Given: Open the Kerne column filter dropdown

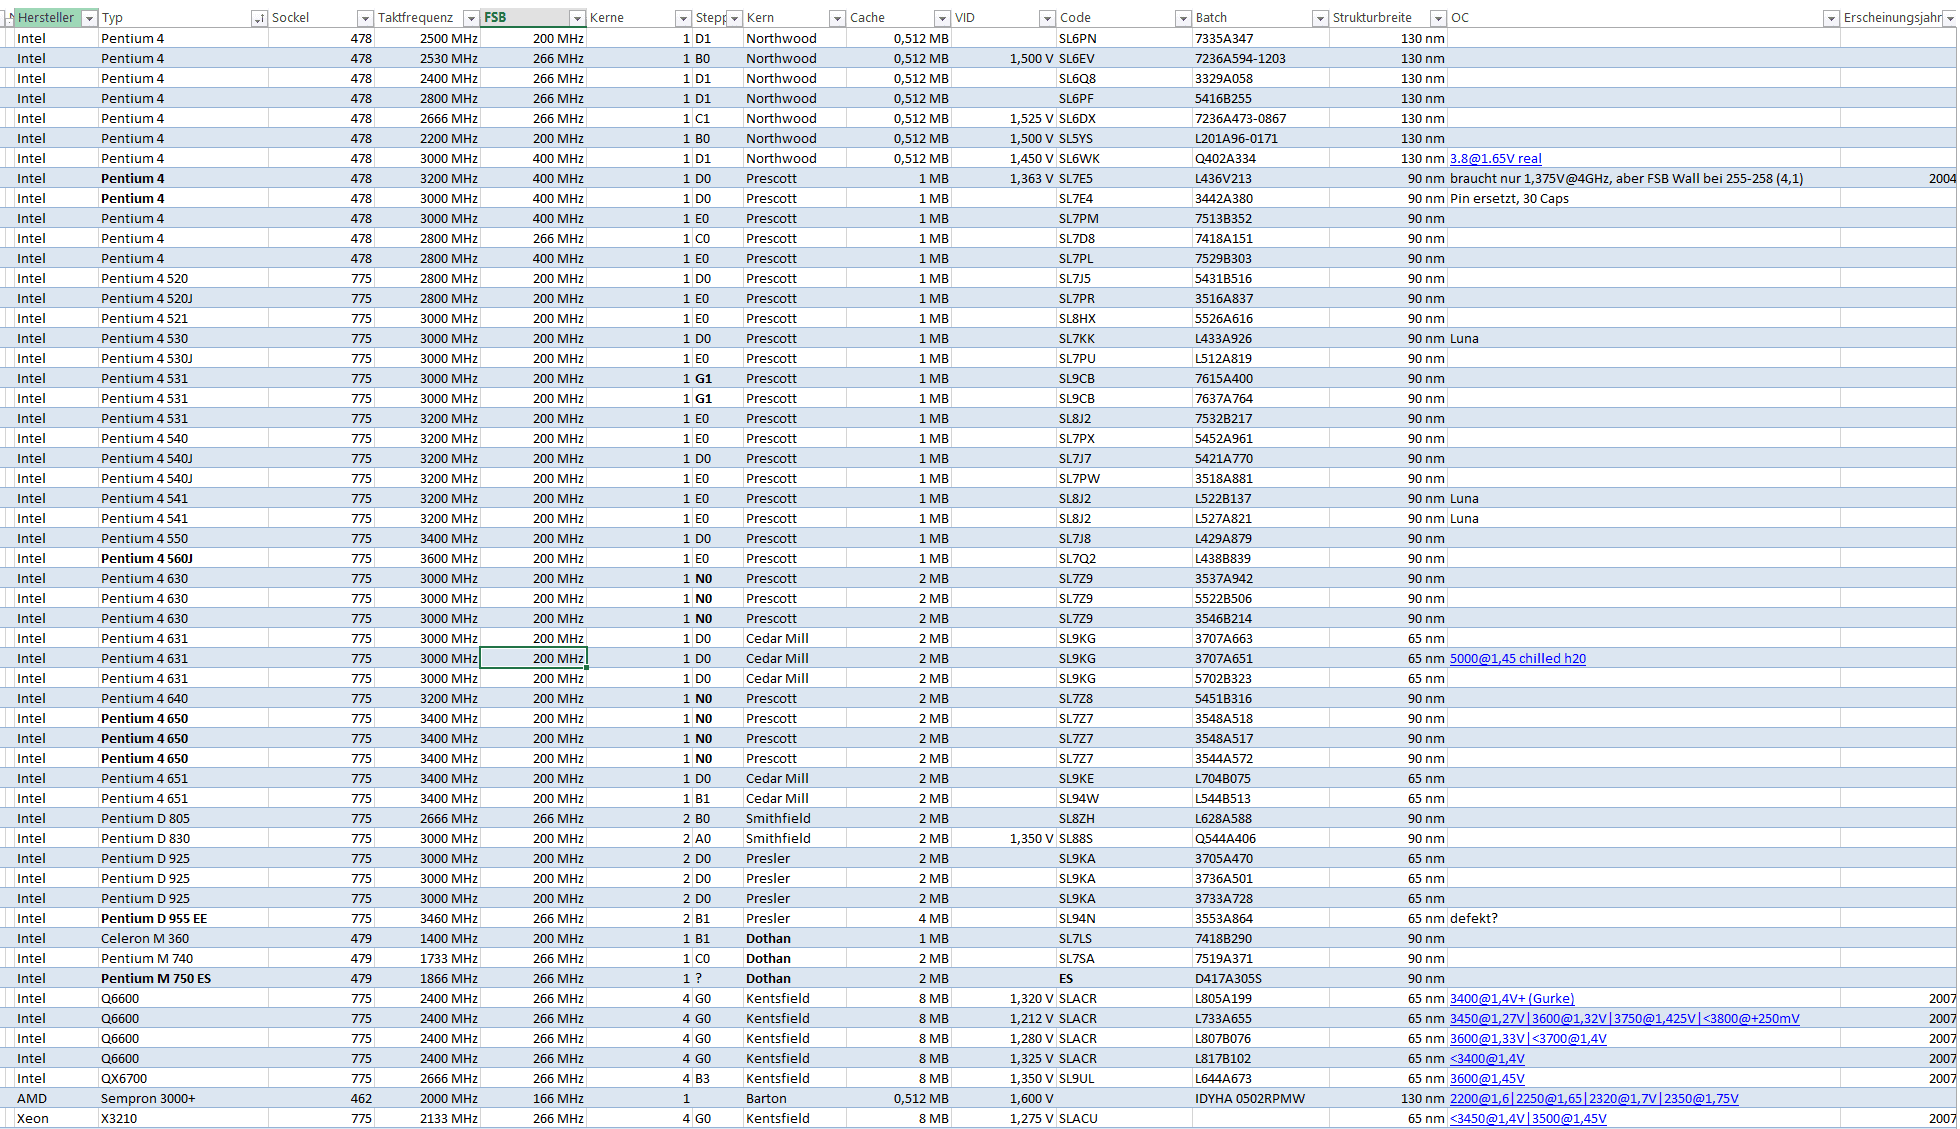Looking at the screenshot, I should (683, 18).
